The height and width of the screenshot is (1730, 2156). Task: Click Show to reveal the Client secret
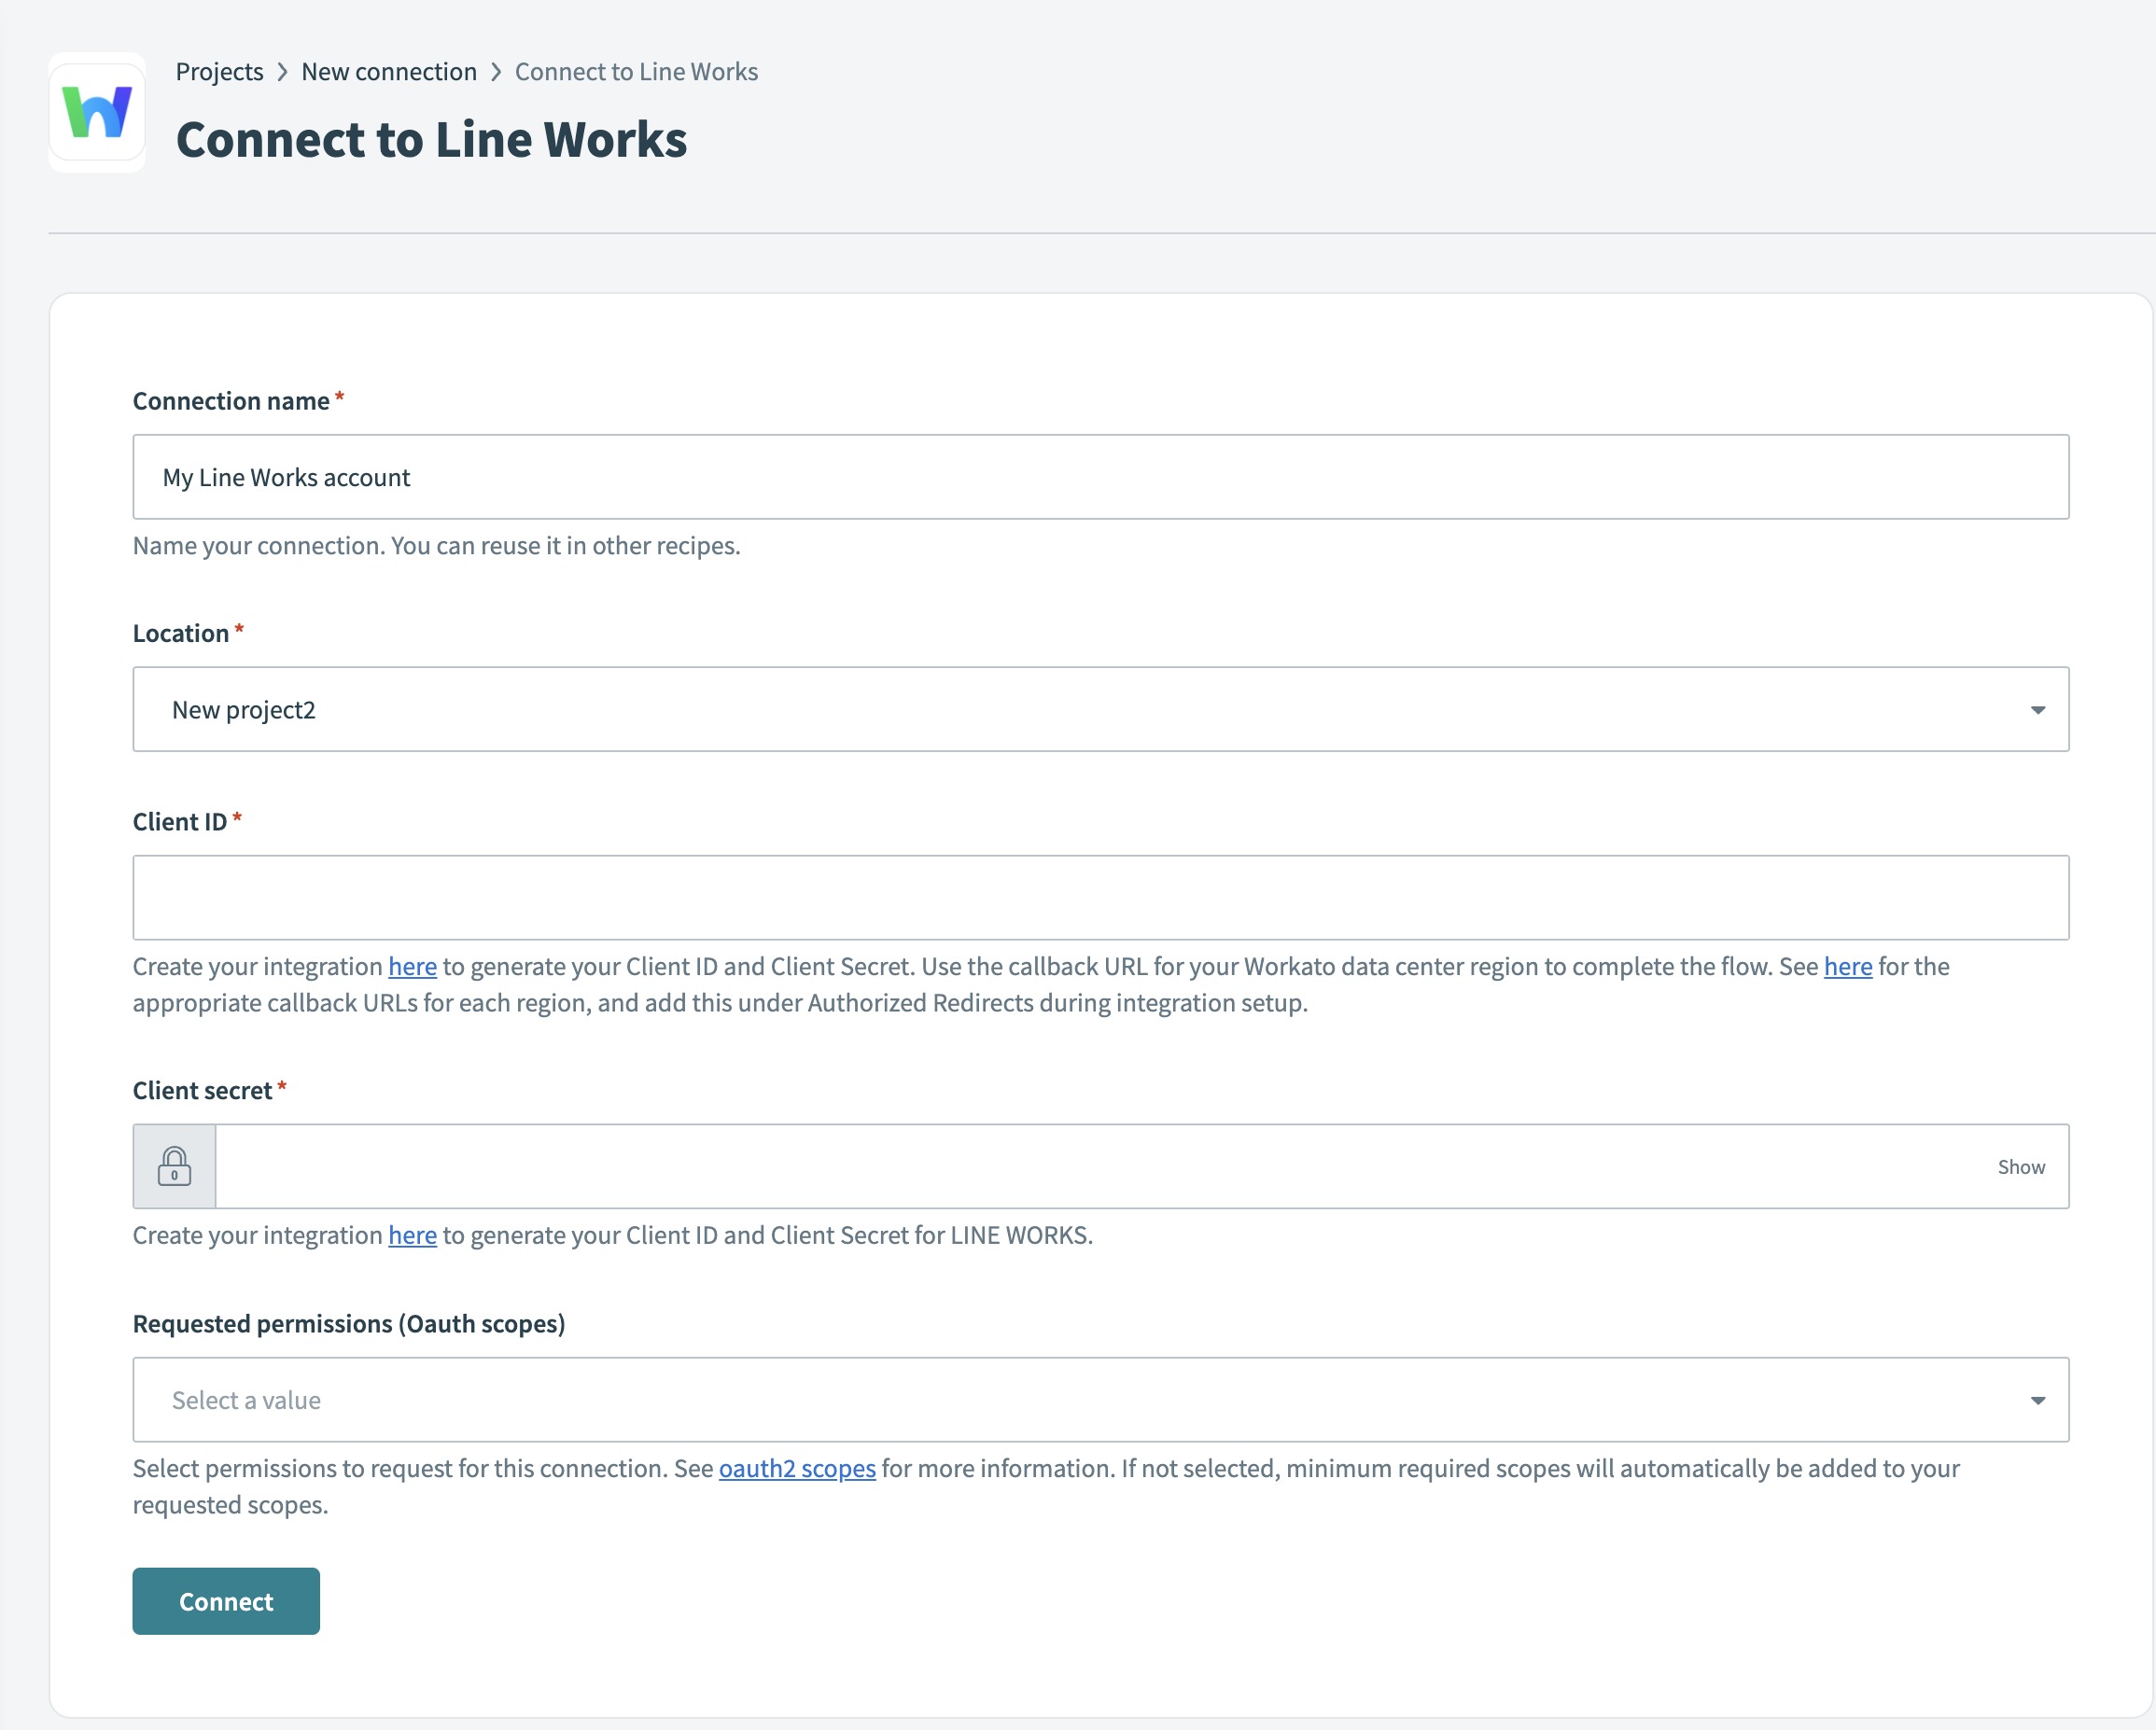[2021, 1165]
